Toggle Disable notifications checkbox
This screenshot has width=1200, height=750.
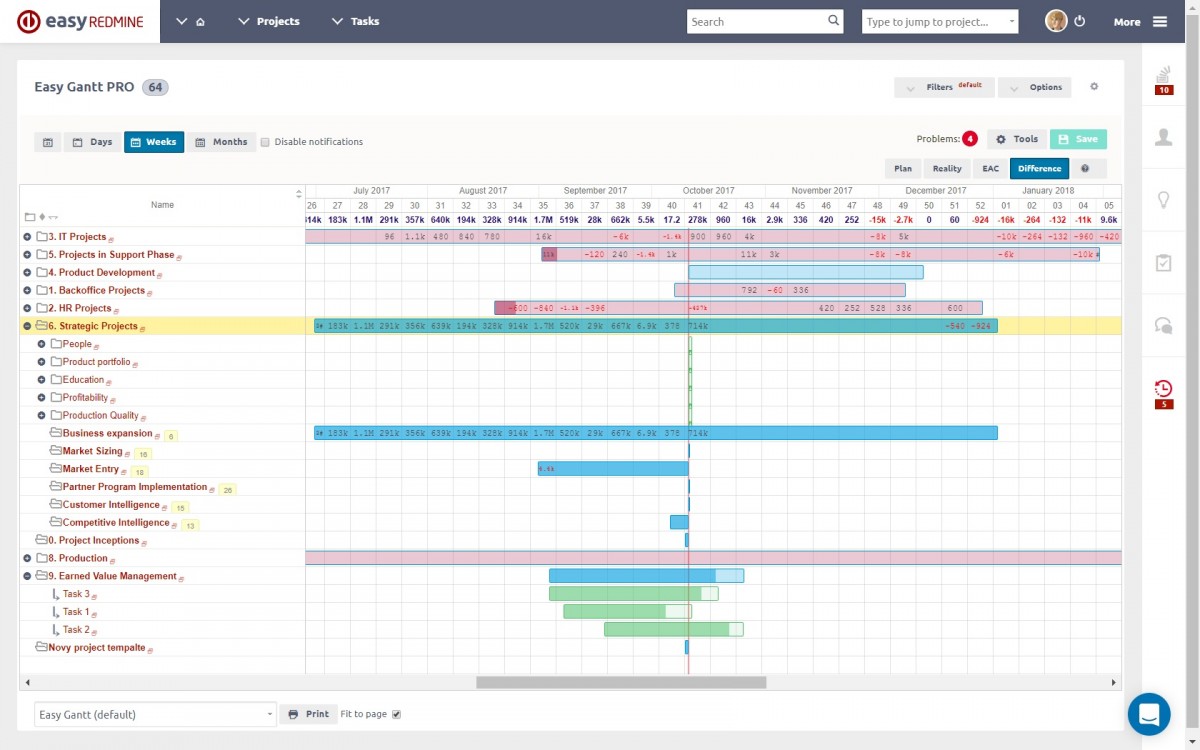(265, 142)
